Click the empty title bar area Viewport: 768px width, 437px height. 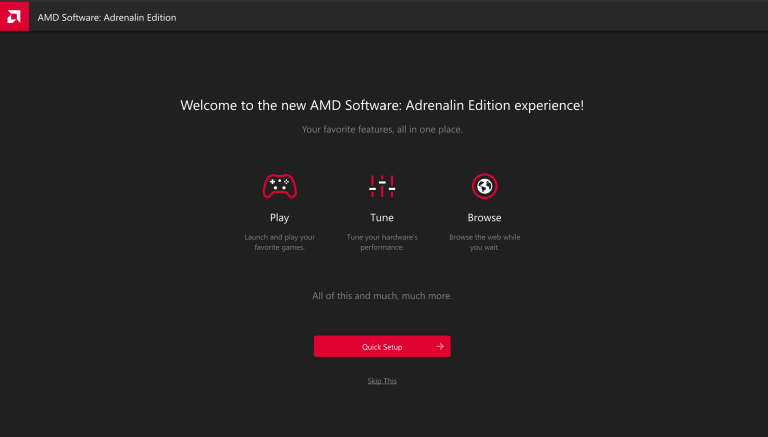470,17
